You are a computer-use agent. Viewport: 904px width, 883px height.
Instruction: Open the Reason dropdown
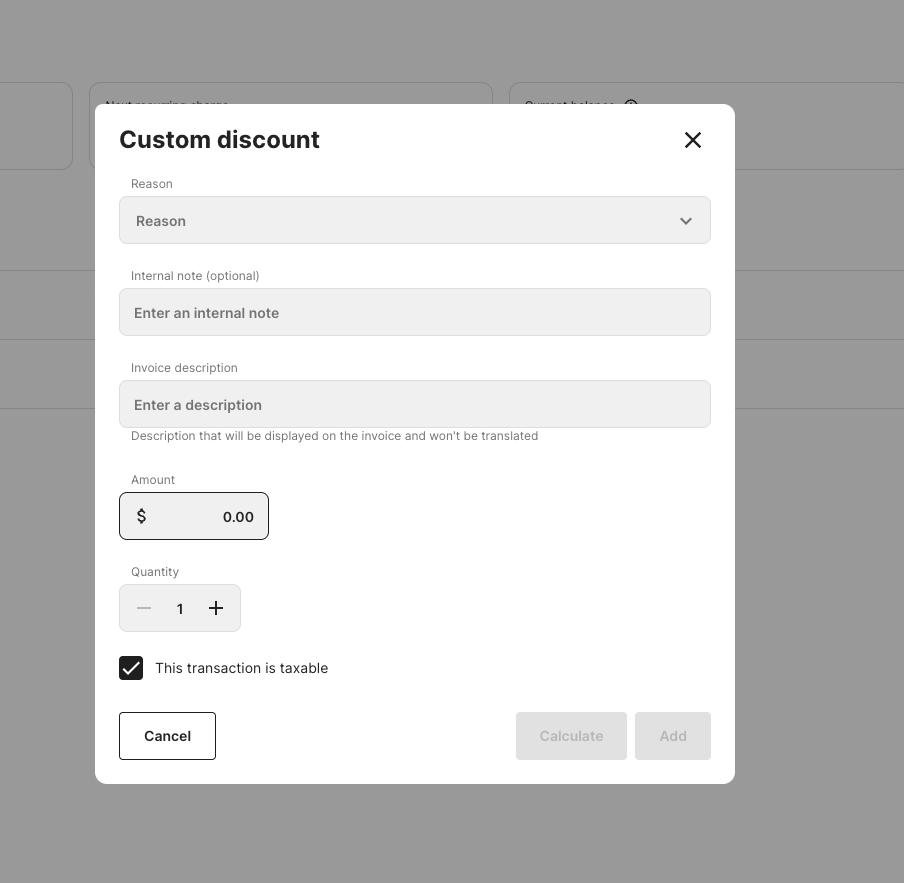pyautogui.click(x=415, y=220)
